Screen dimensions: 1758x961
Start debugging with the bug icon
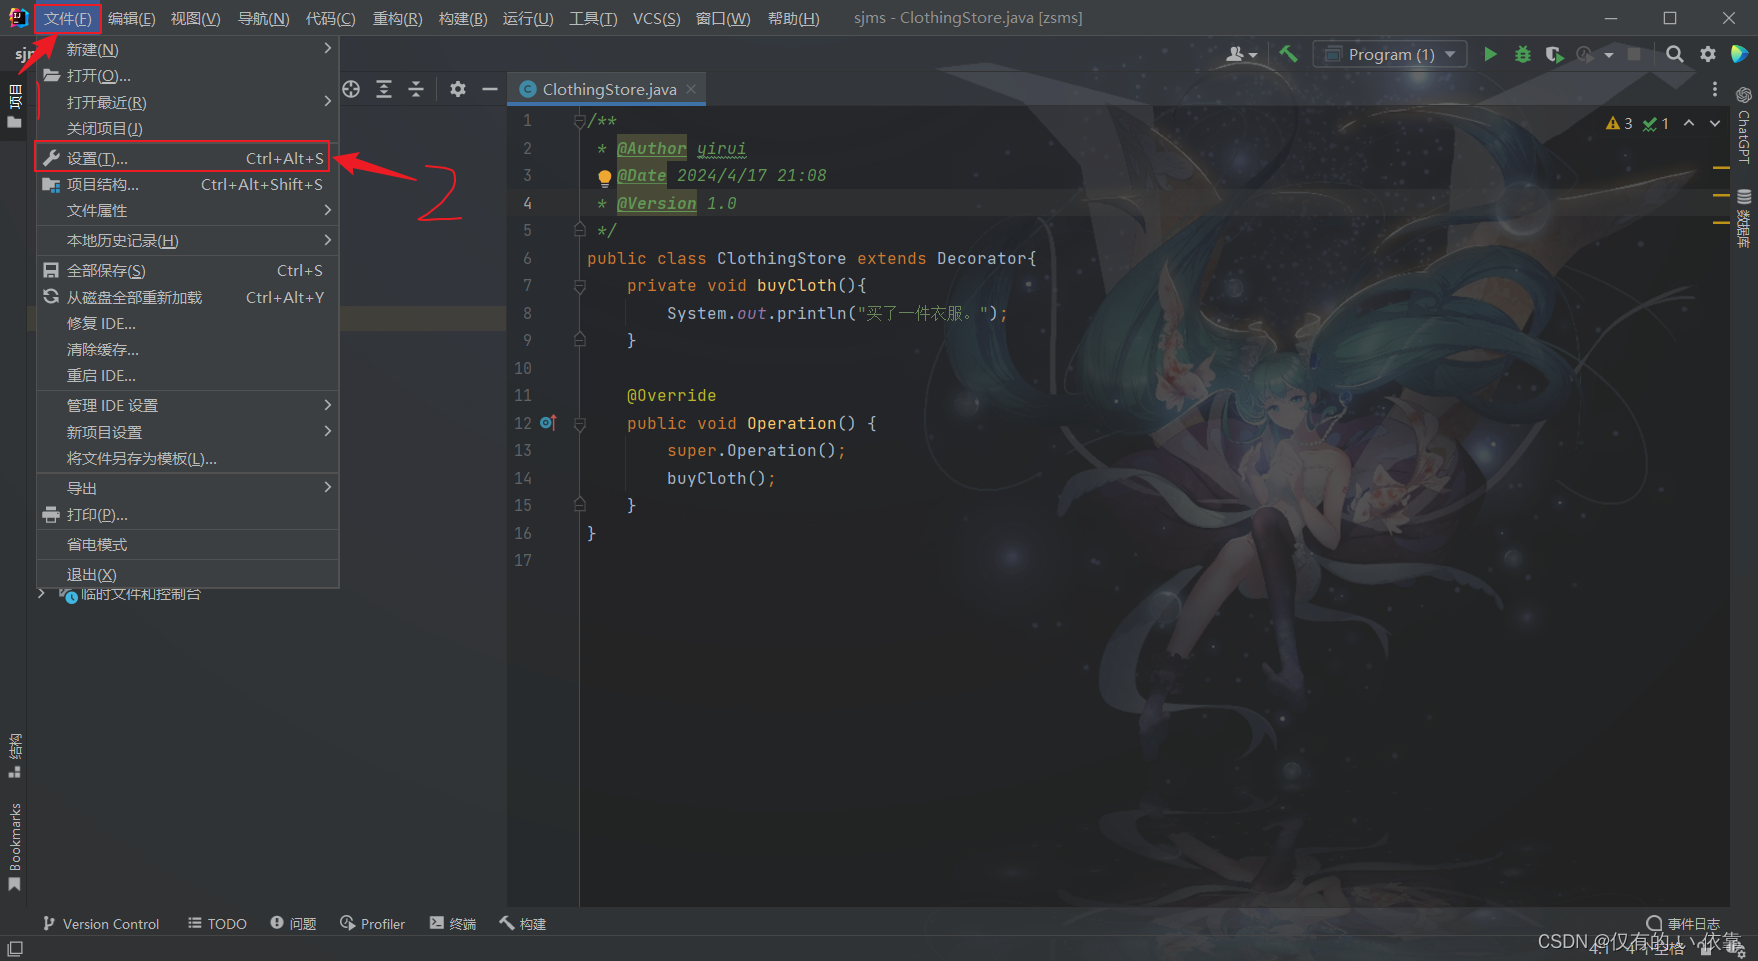pyautogui.click(x=1522, y=54)
